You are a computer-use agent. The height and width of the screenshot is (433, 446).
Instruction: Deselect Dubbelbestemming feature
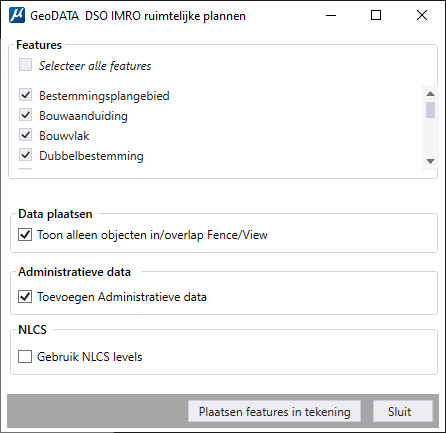click(25, 155)
